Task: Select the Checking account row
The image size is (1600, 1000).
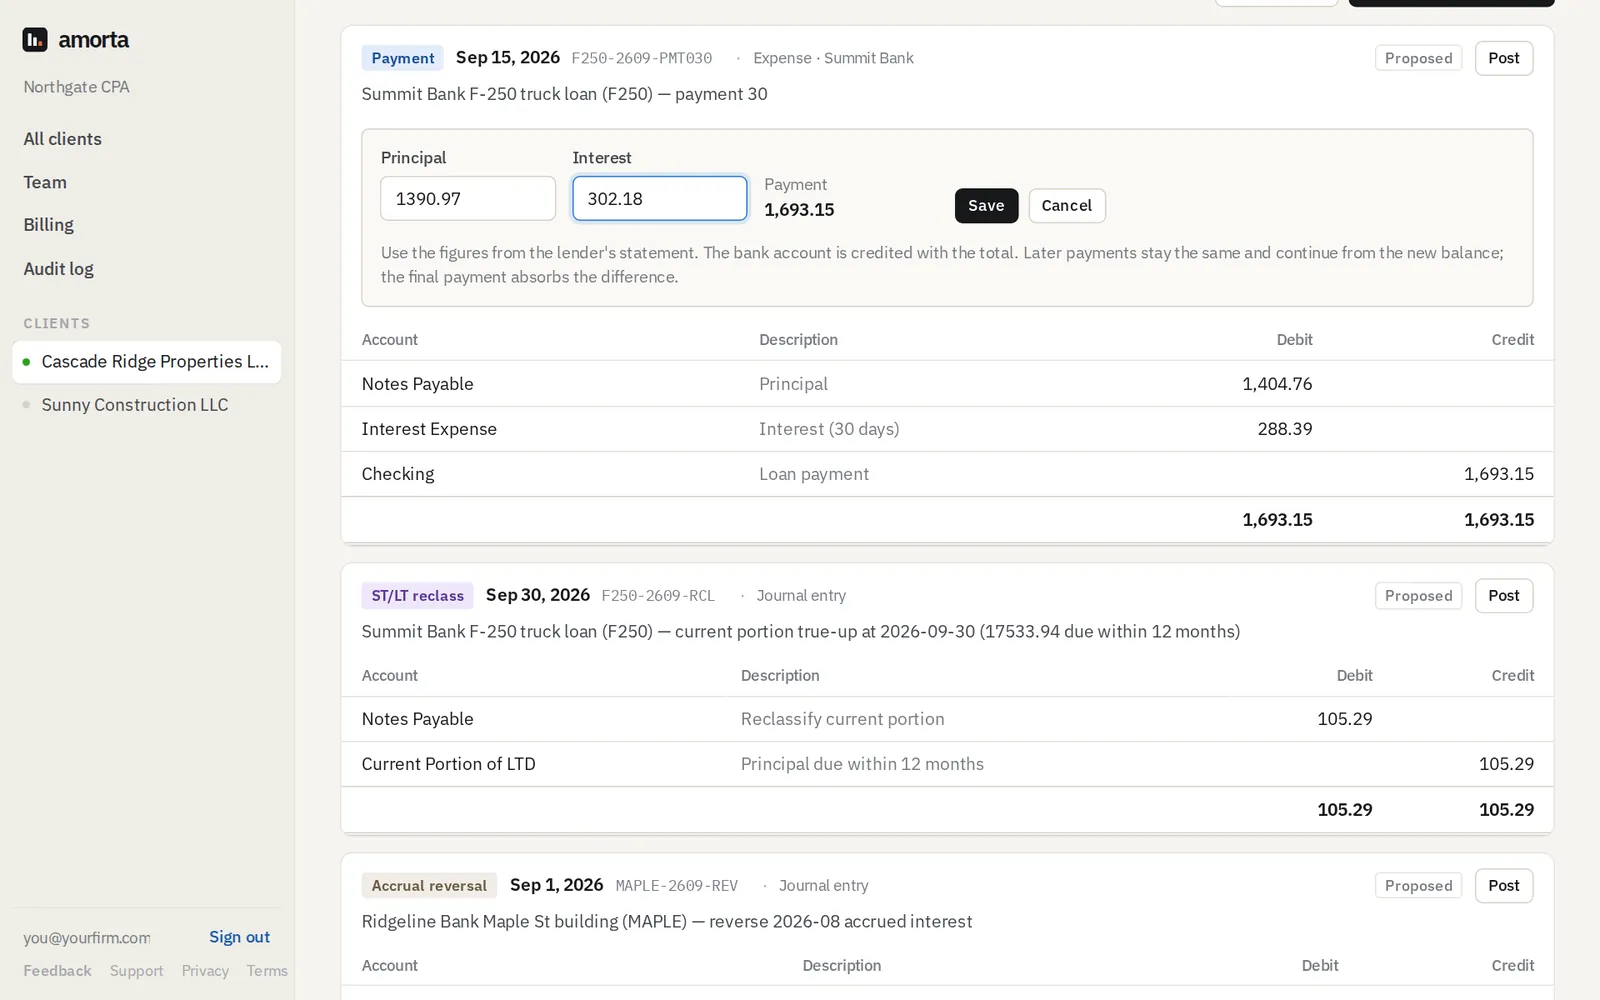Action: (947, 474)
